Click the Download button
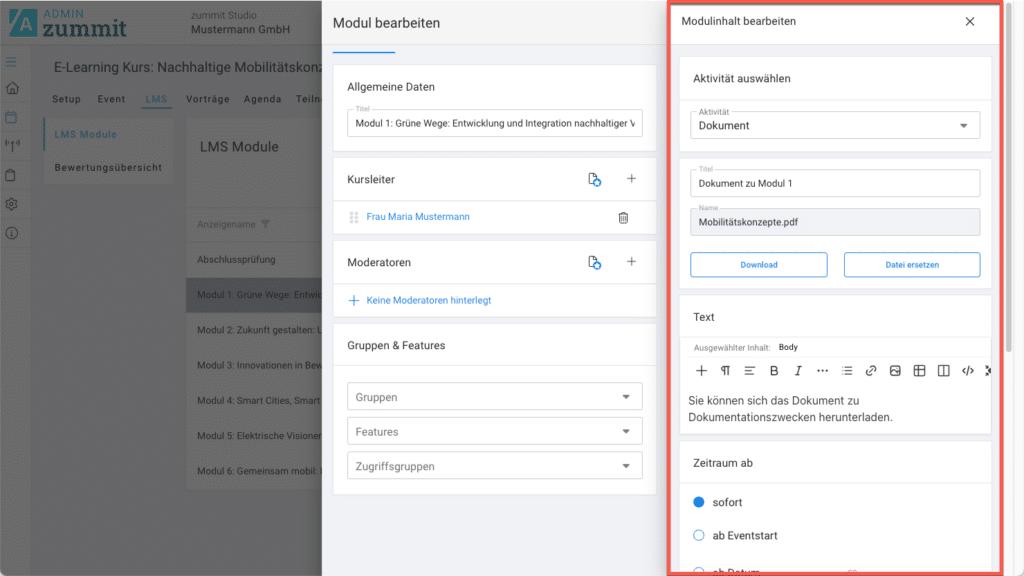The width and height of the screenshot is (1024, 576). point(758,265)
